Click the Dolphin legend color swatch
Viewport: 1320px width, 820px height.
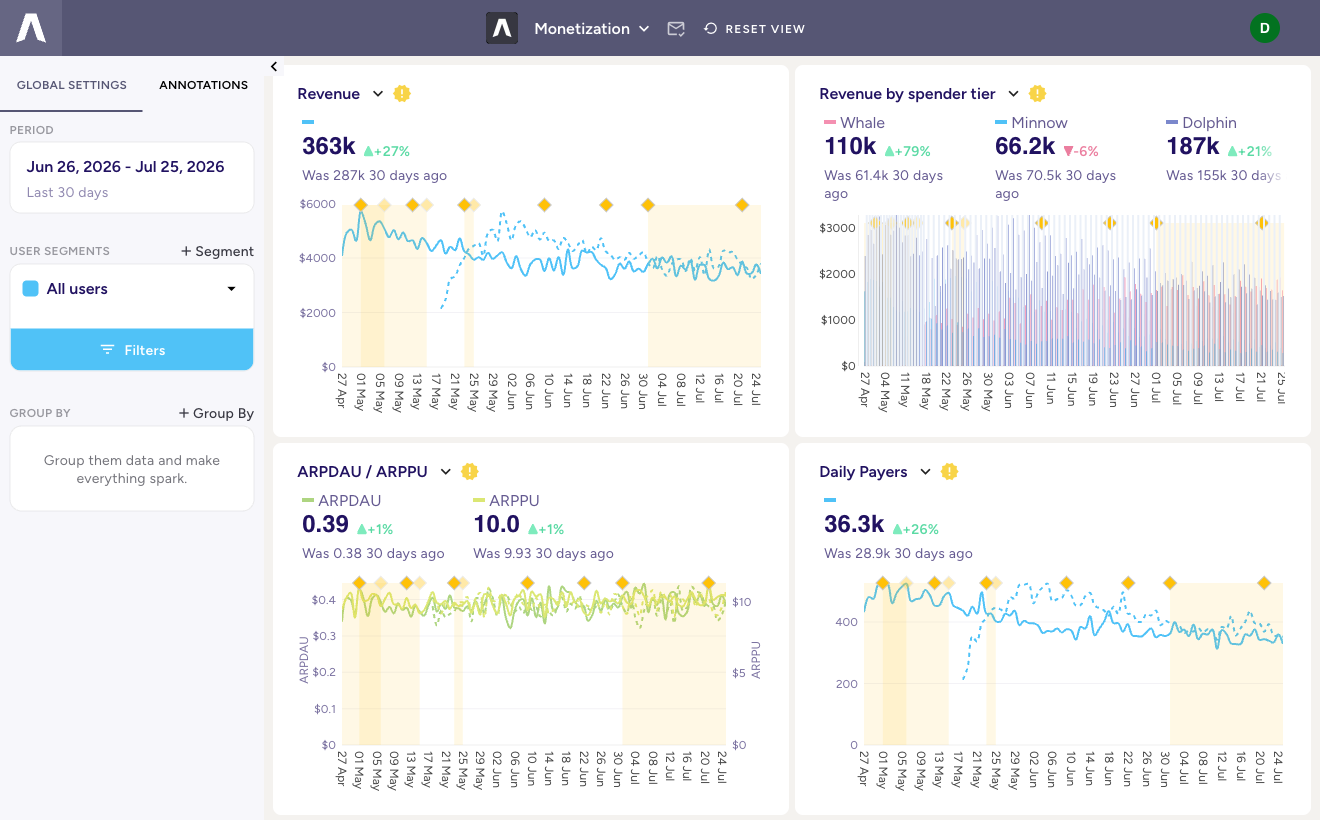1172,122
